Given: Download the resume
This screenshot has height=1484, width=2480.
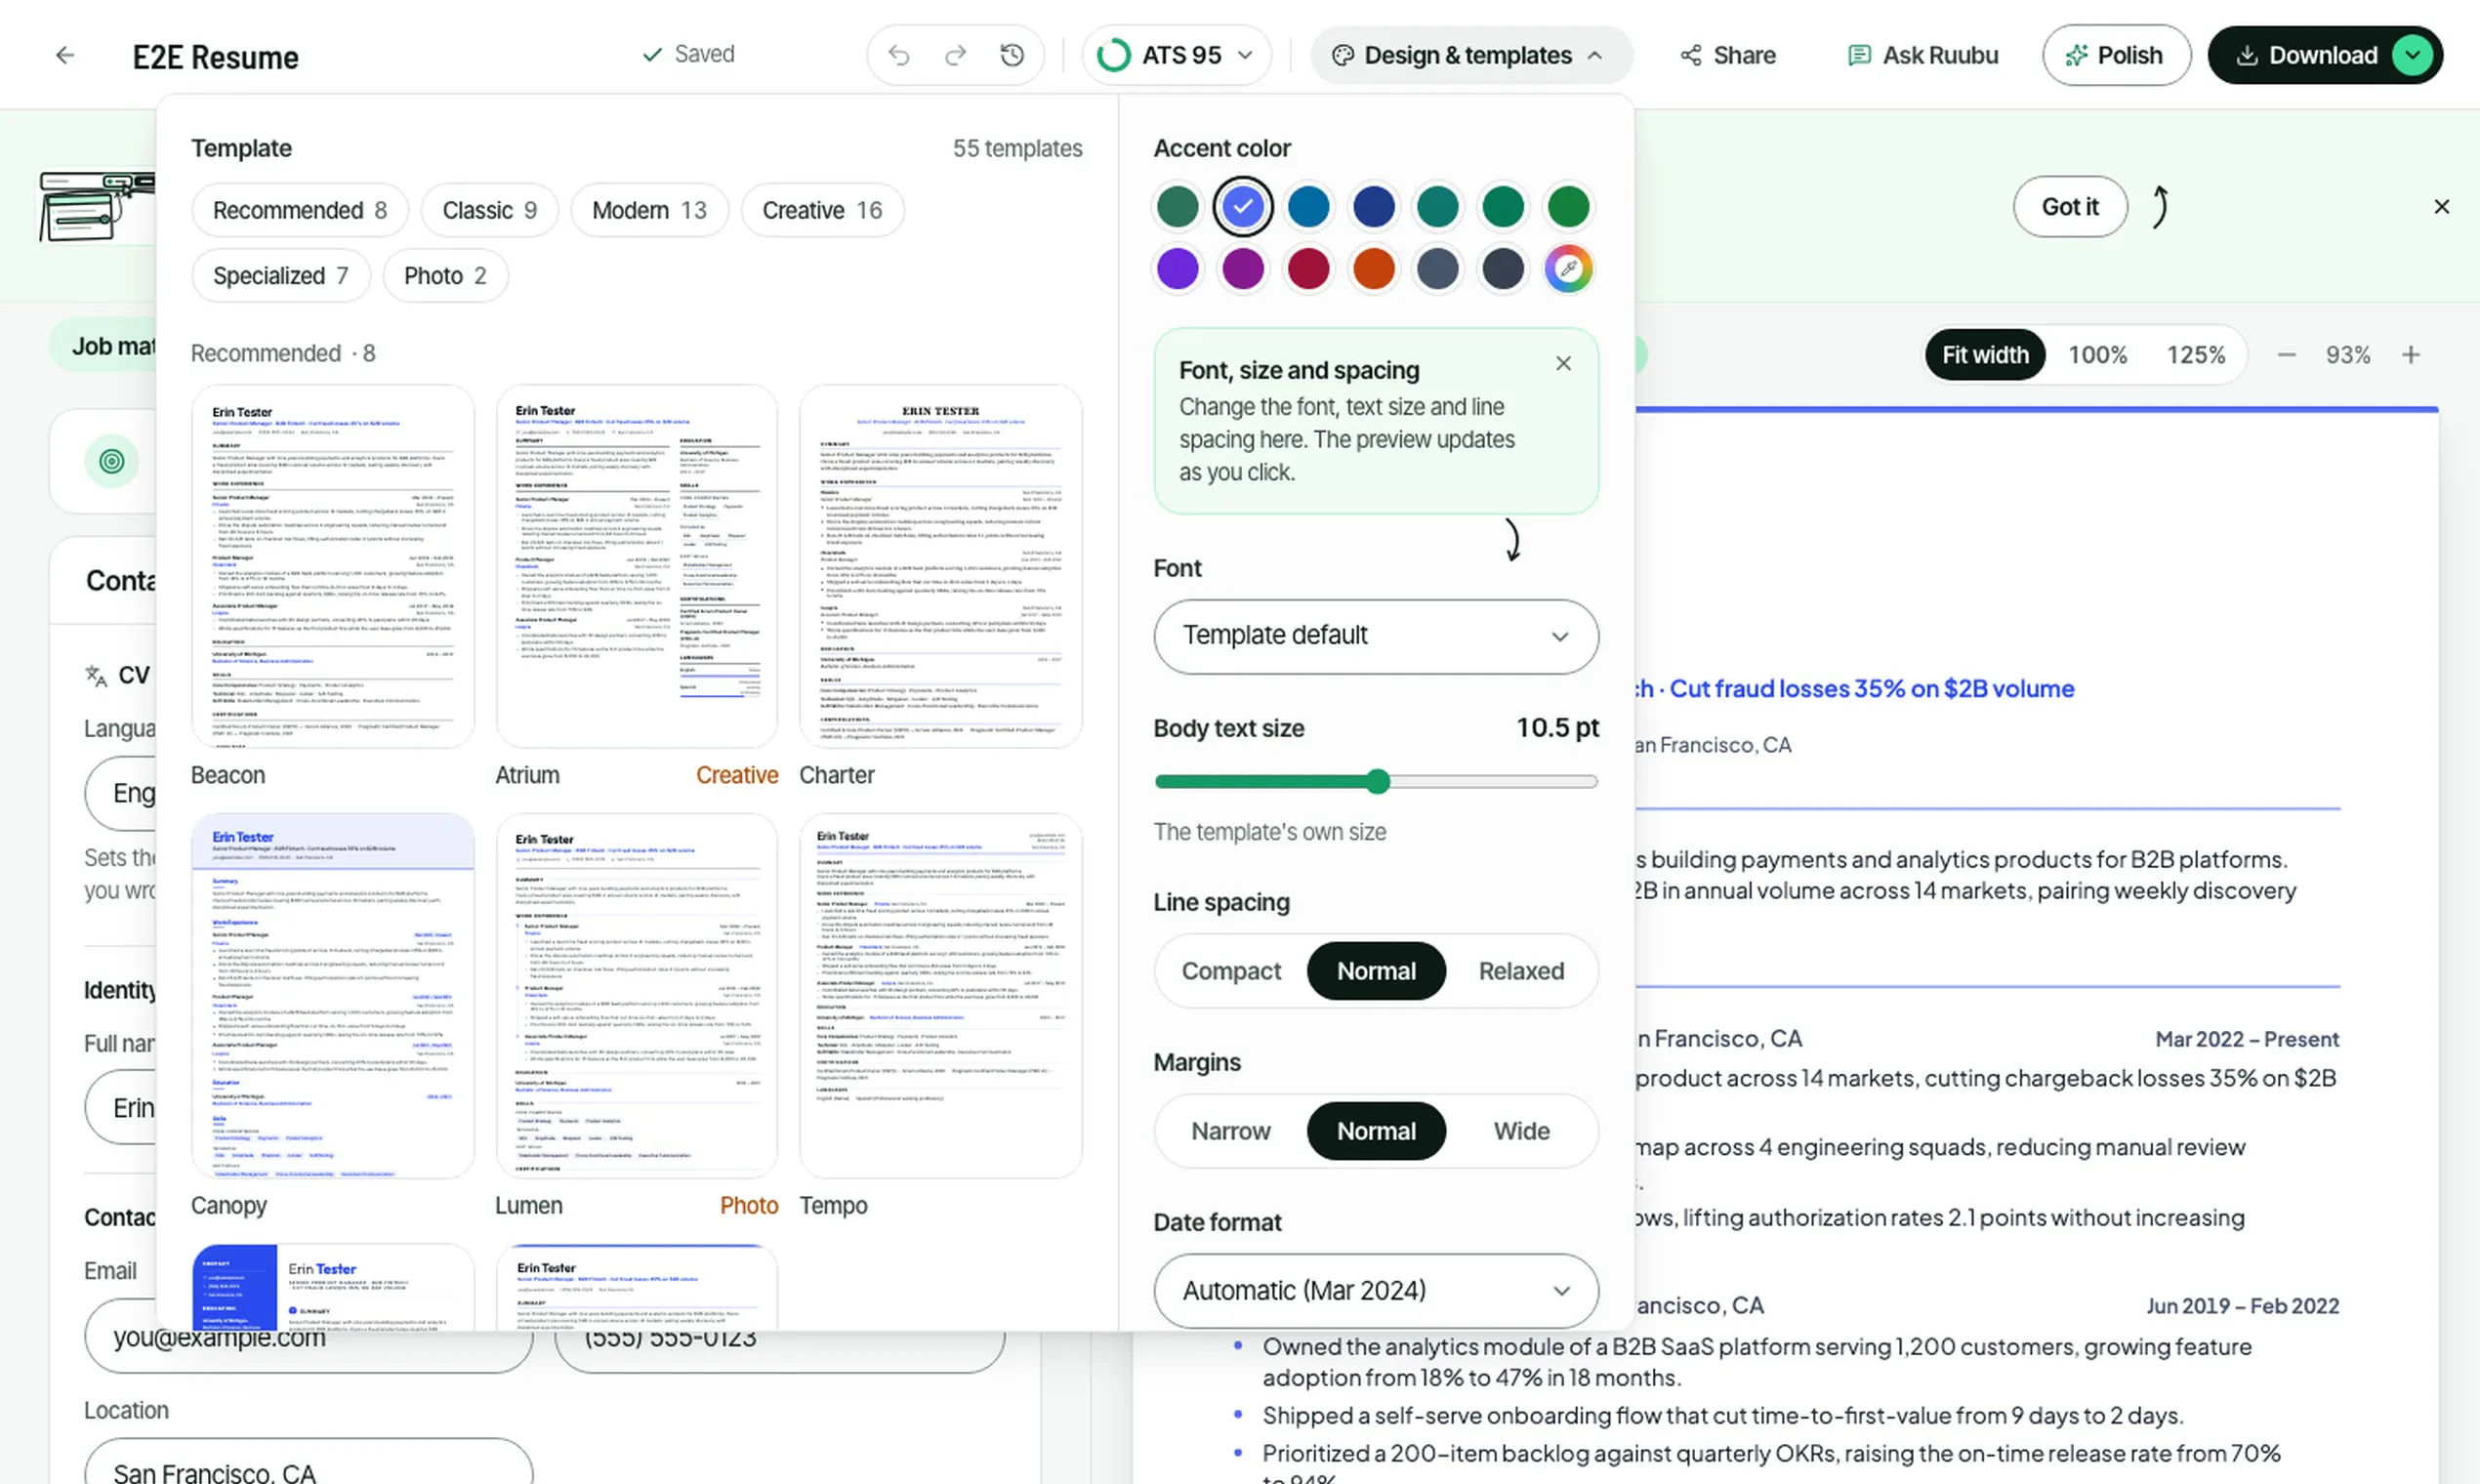Looking at the screenshot, I should (2306, 55).
